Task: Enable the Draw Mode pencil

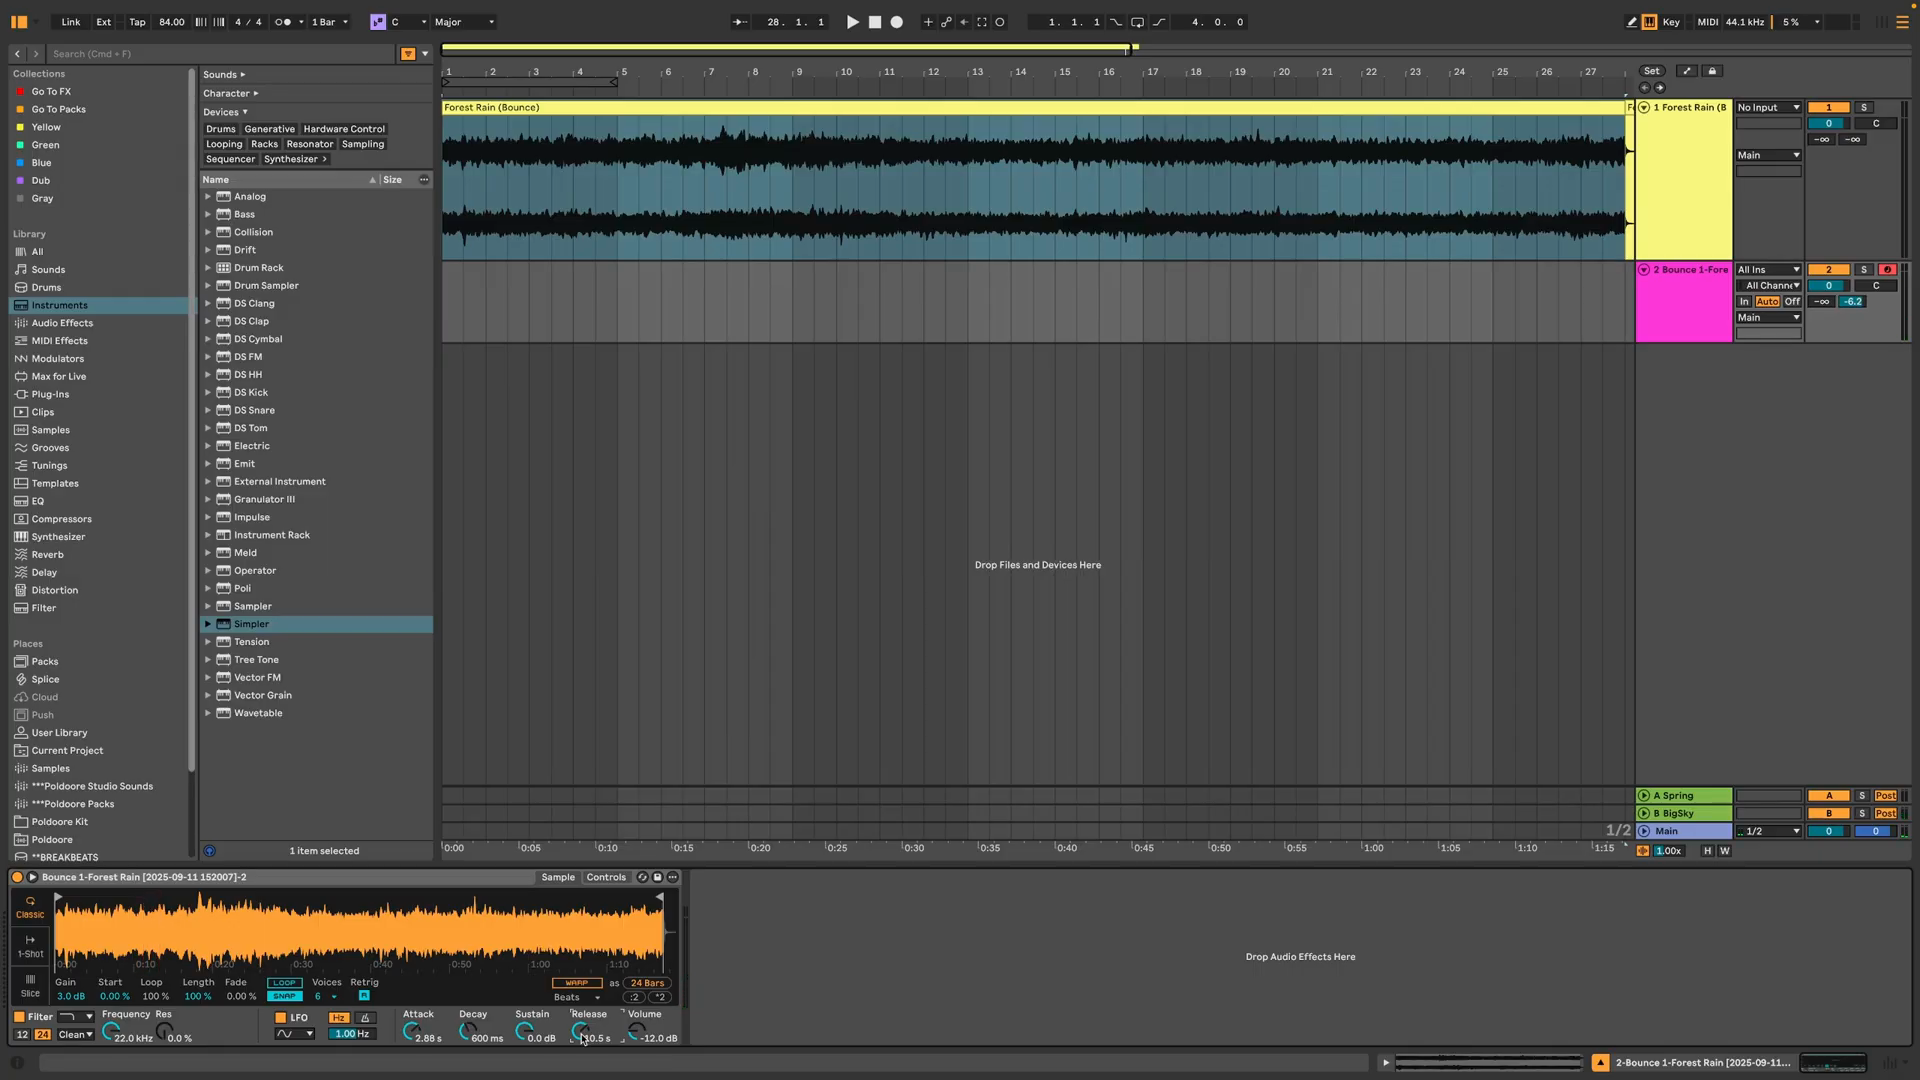Action: point(1631,22)
